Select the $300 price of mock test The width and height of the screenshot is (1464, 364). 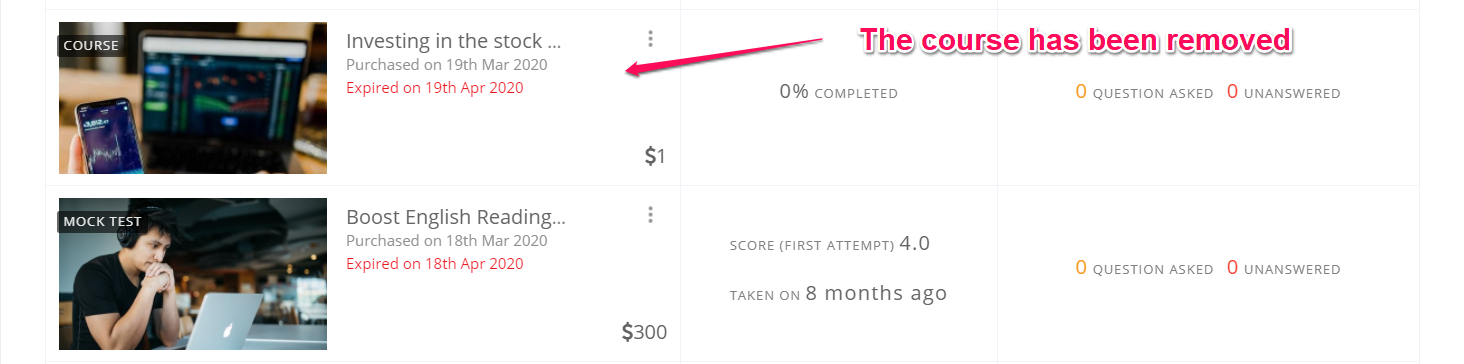[644, 332]
